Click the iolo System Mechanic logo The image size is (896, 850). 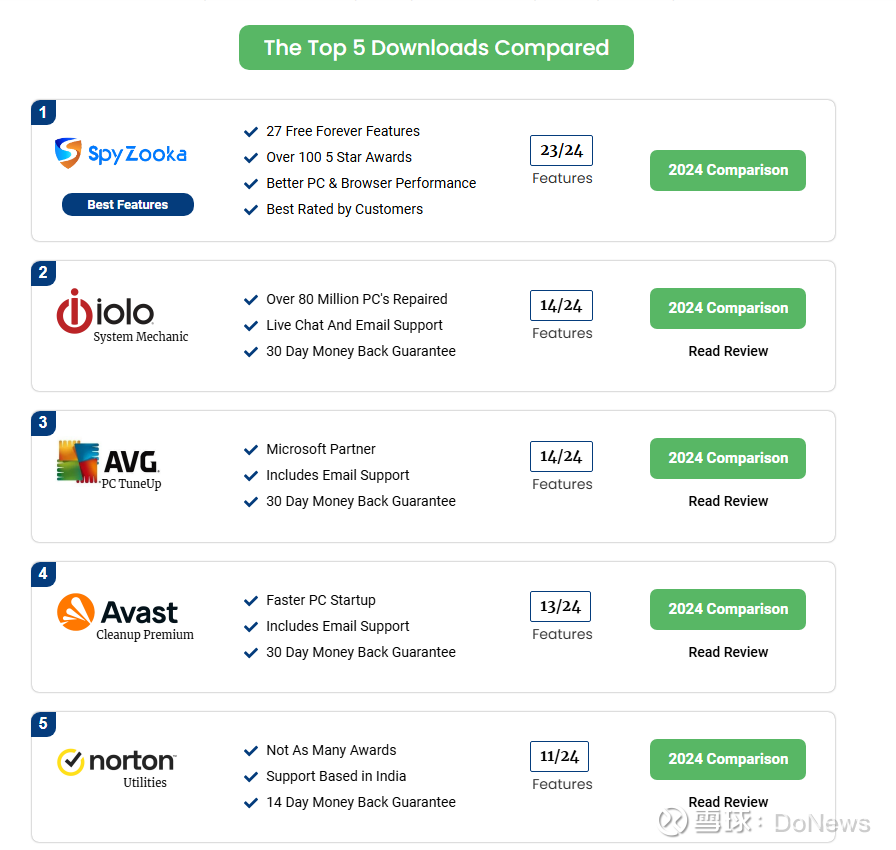[x=122, y=316]
